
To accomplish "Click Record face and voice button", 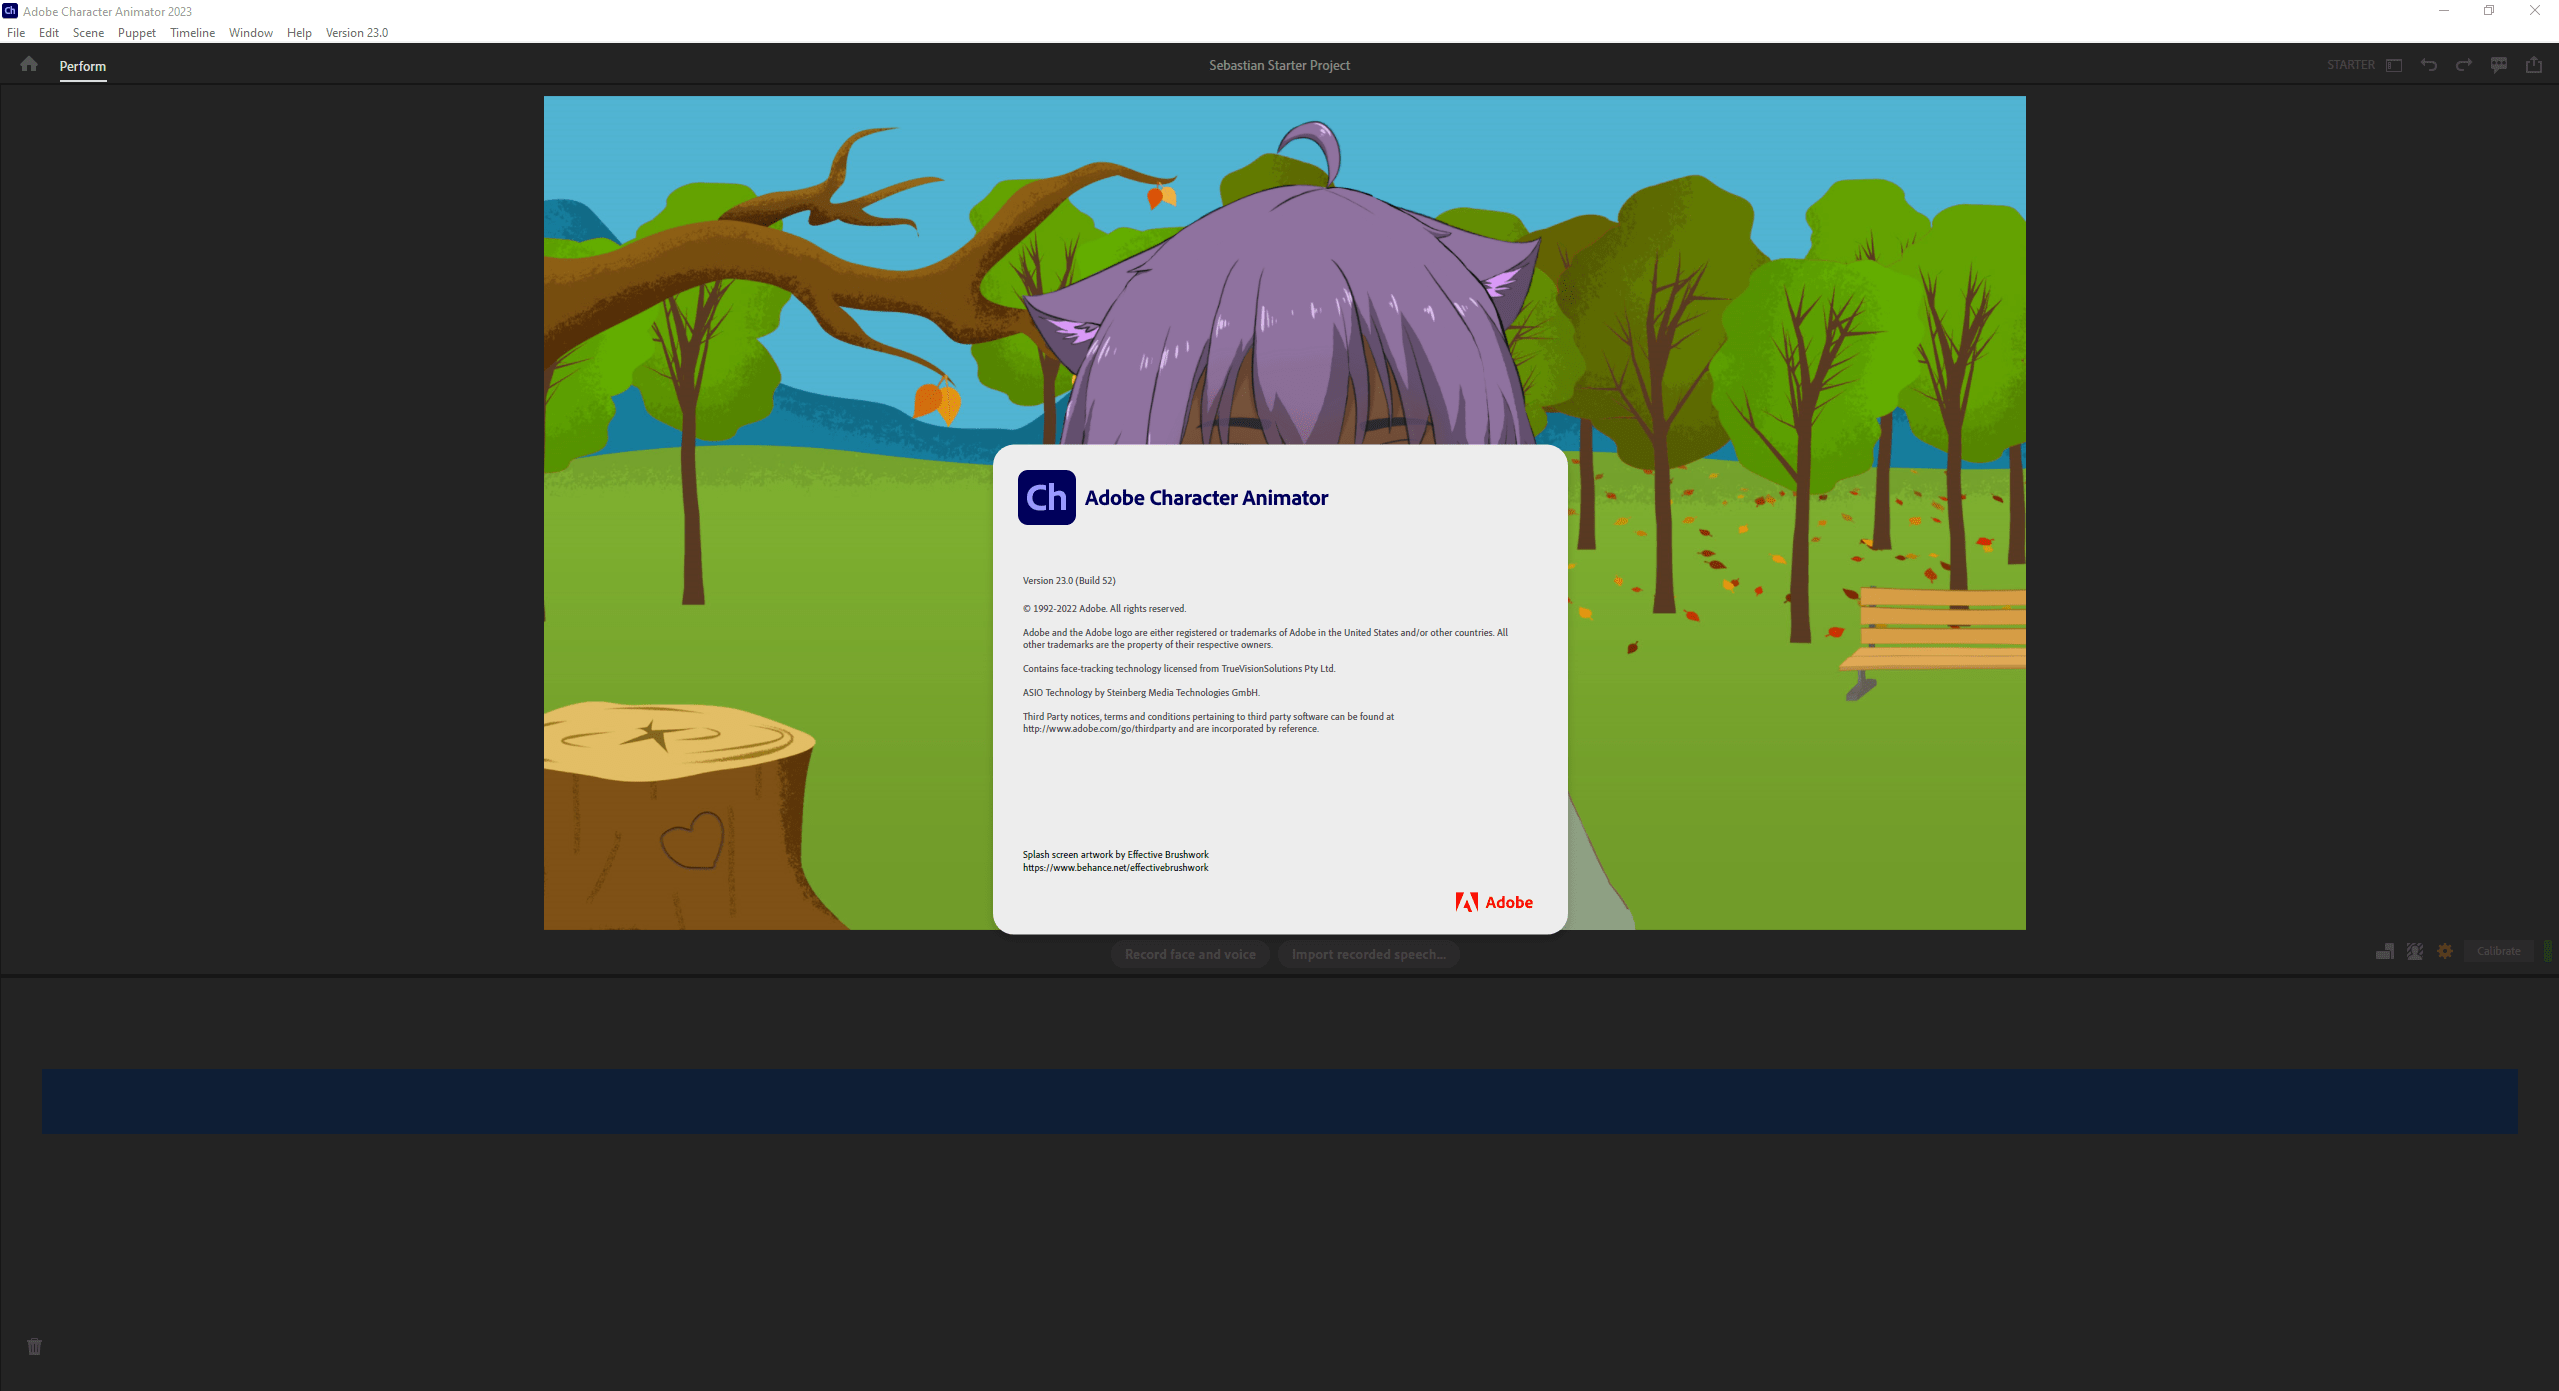I will point(1190,954).
